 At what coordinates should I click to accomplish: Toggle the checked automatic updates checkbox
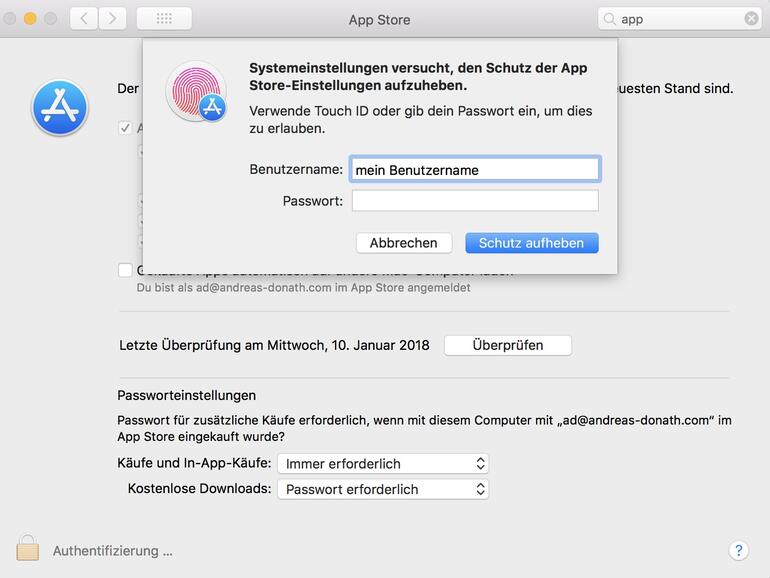tap(125, 128)
